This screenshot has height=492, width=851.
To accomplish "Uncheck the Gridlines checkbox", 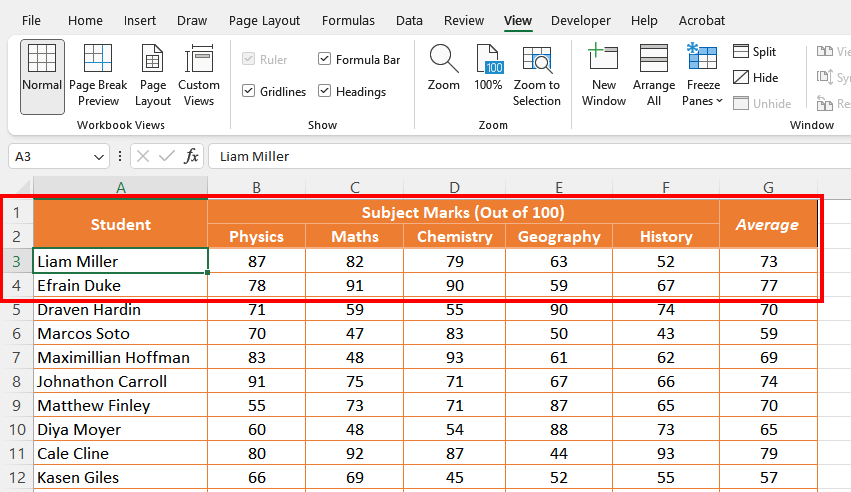I will point(249,92).
